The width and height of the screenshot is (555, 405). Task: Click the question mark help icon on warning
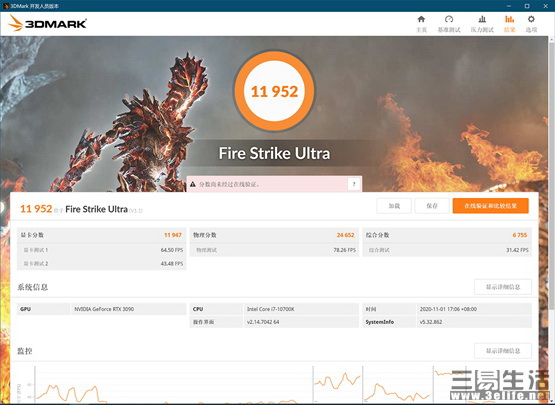point(354,184)
